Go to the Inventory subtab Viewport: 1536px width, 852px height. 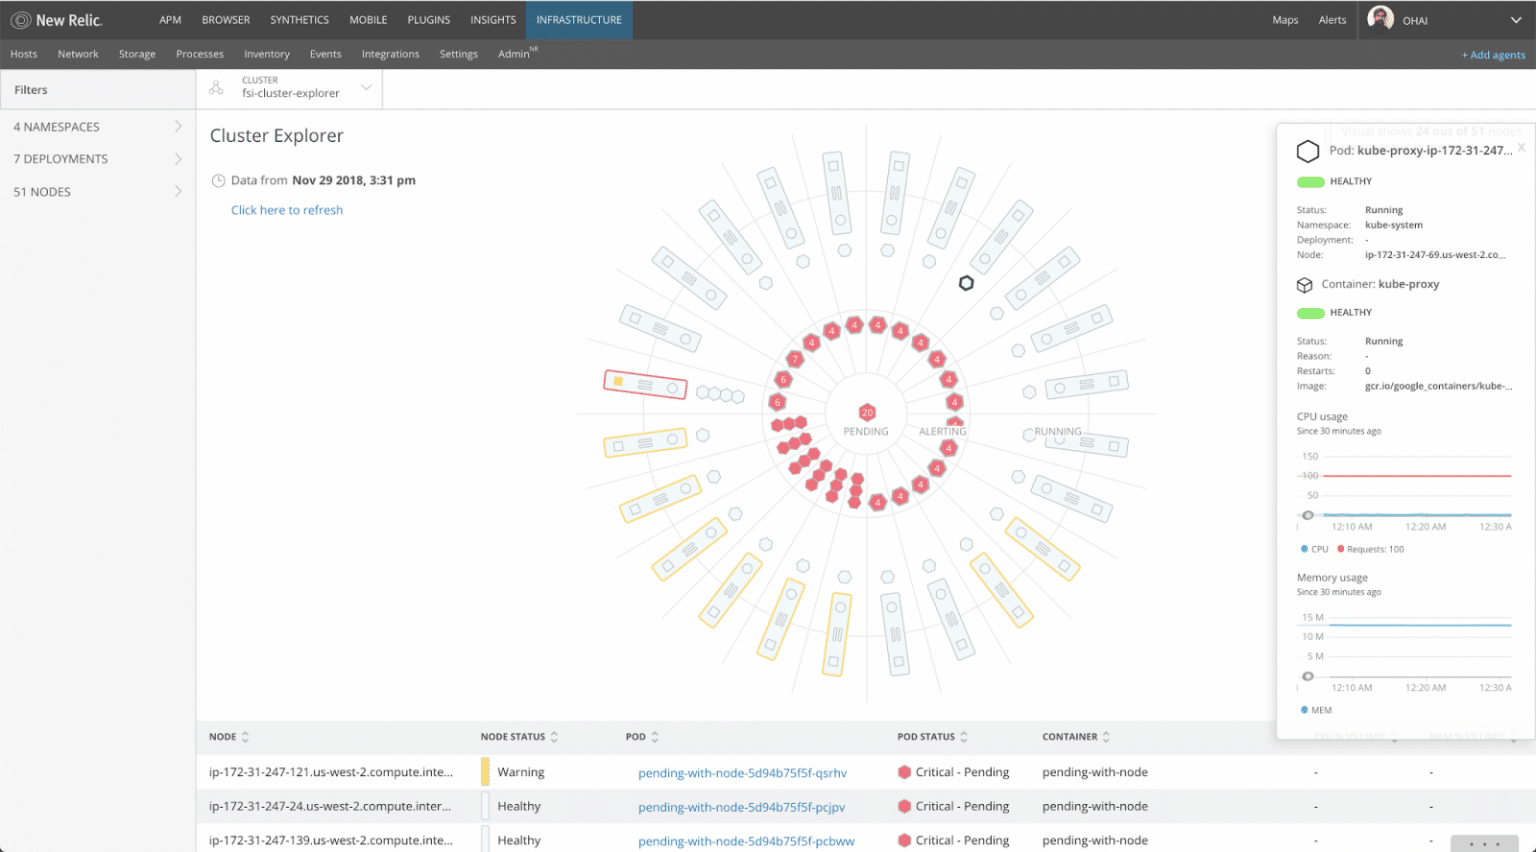point(267,54)
